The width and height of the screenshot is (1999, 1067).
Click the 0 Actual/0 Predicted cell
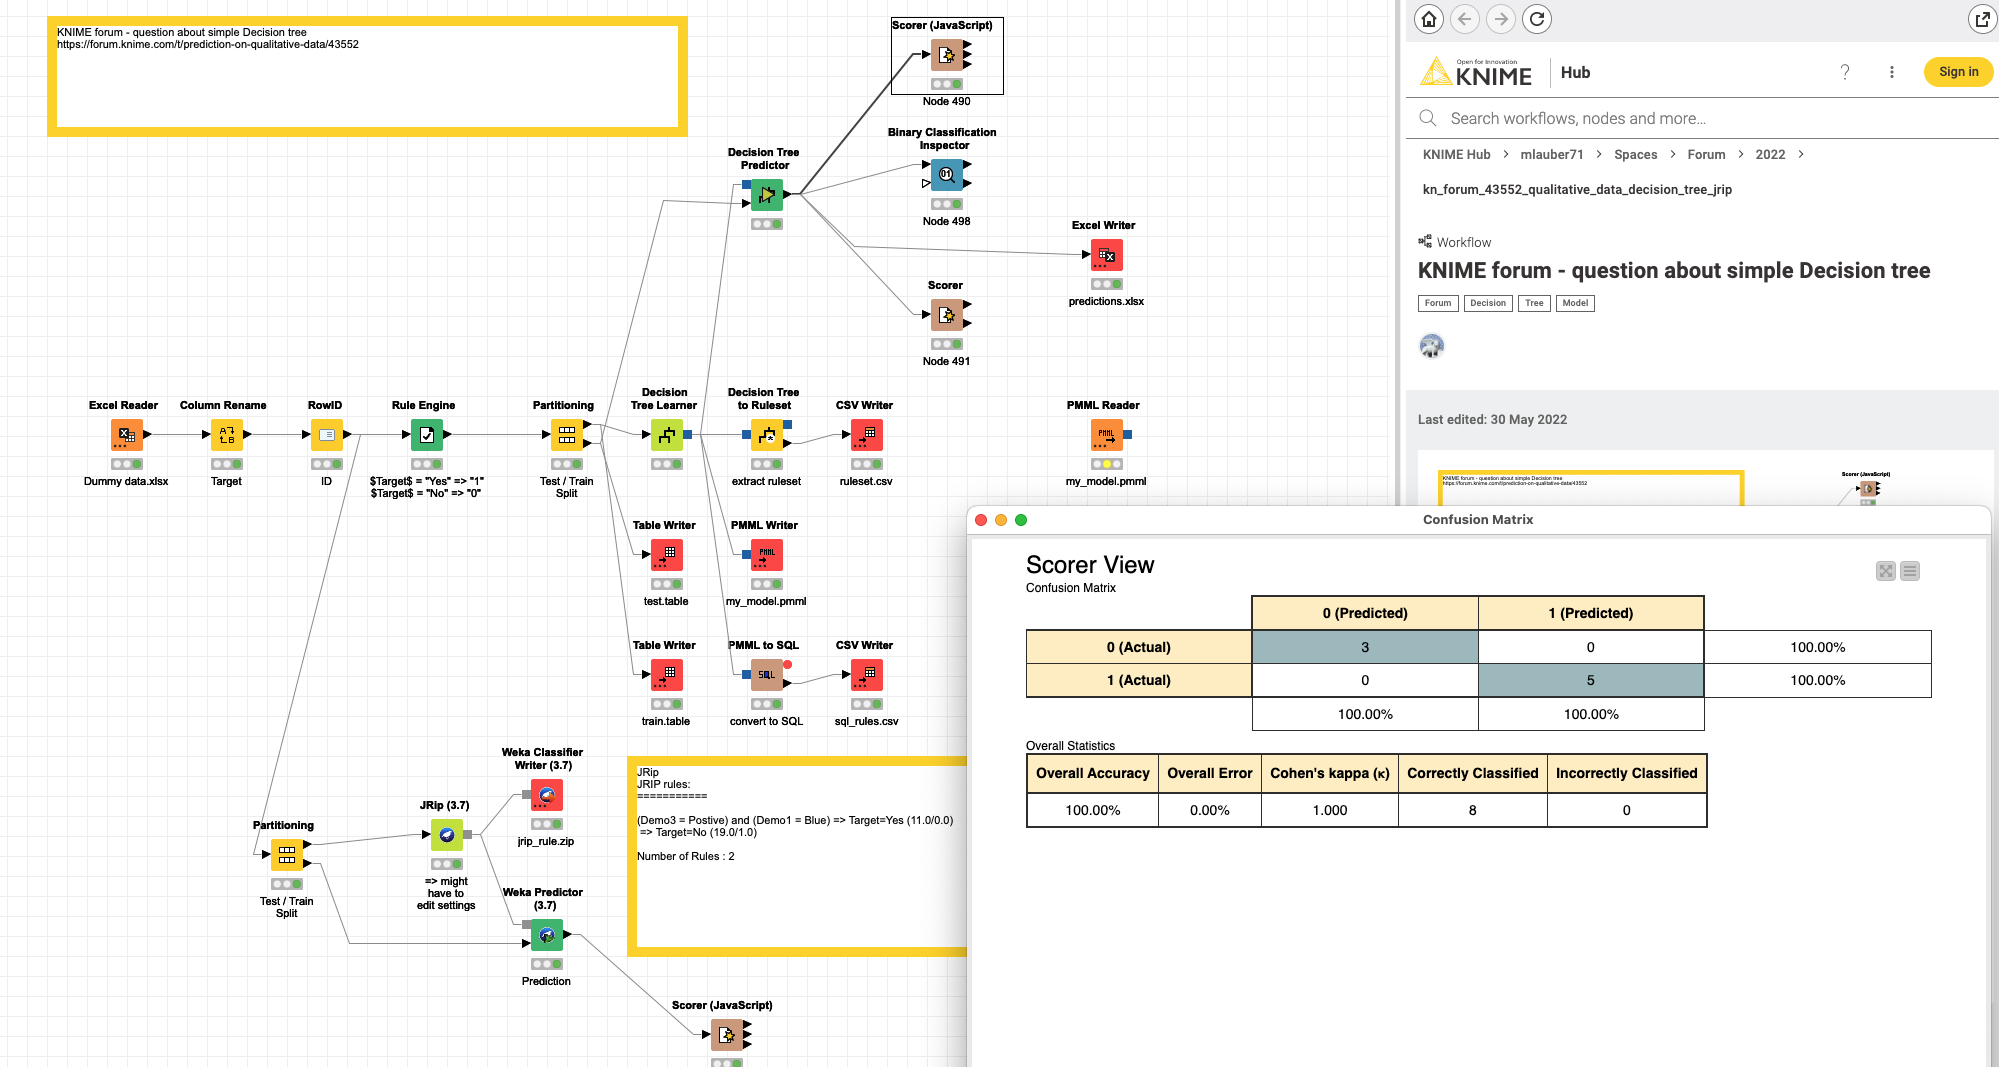[x=1364, y=647]
